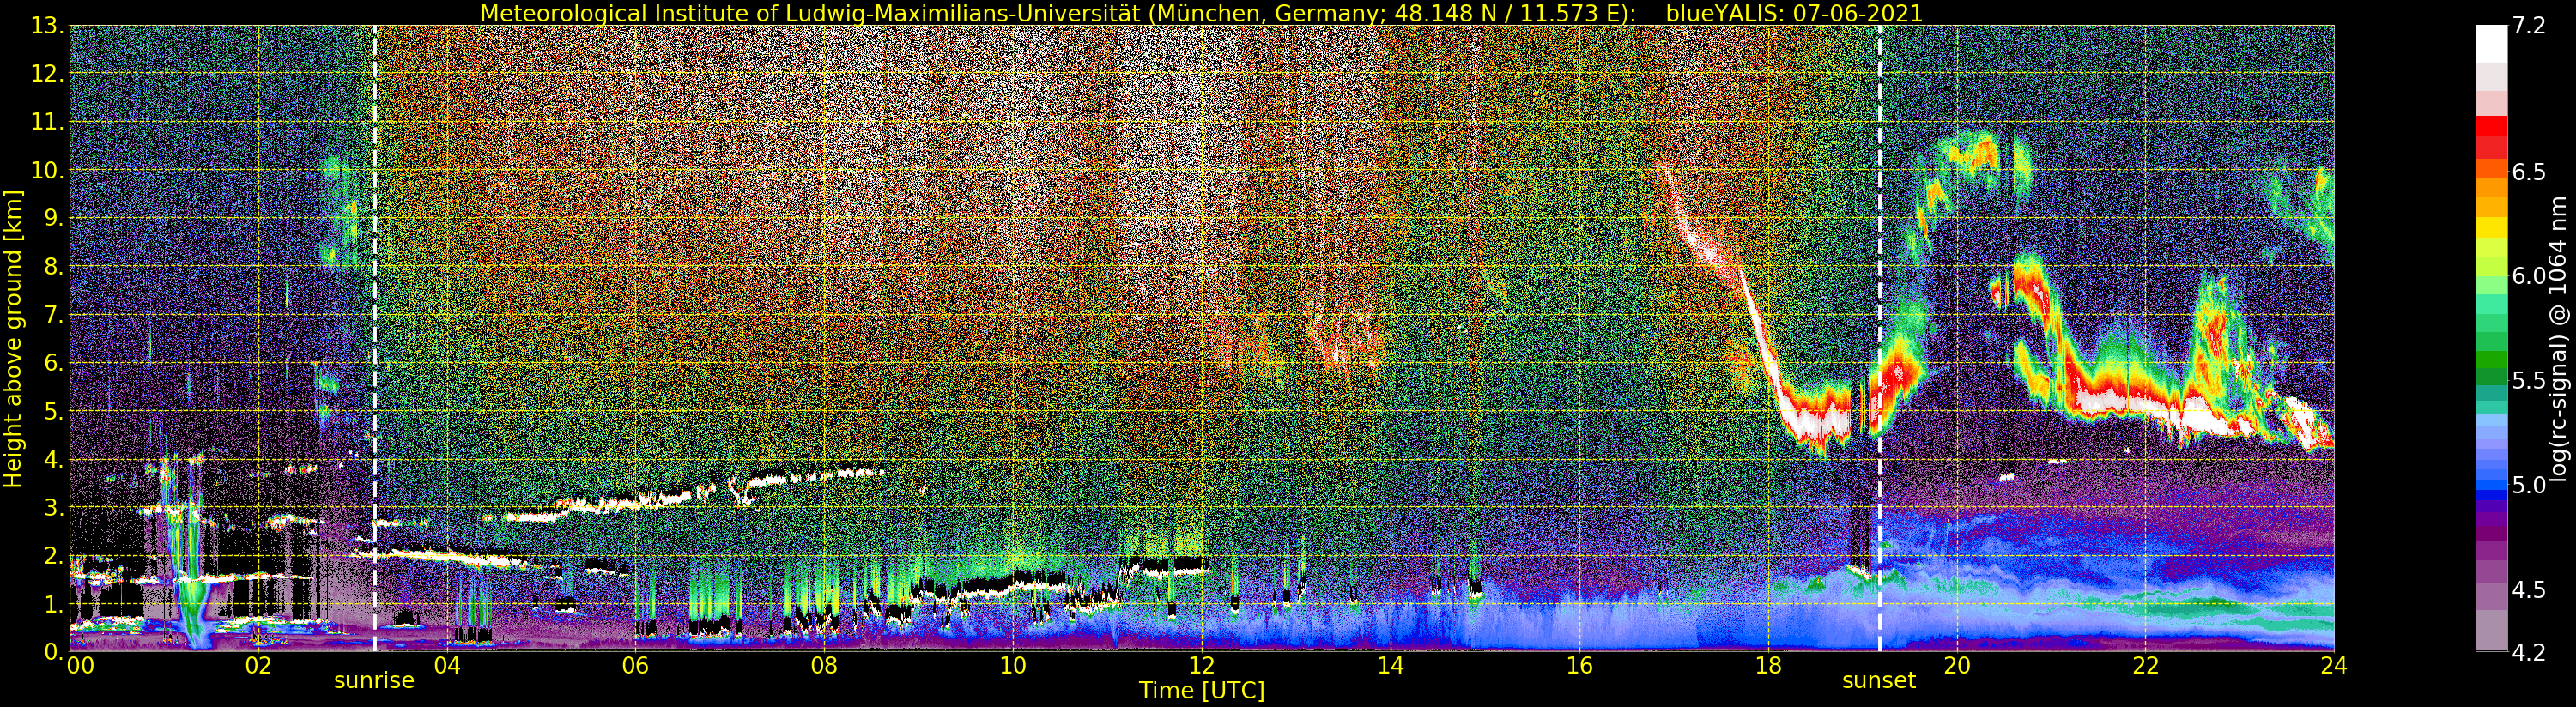This screenshot has height=707, width=2576.
Task: Click the 'Time [UTC]' axis label
Action: [1202, 691]
